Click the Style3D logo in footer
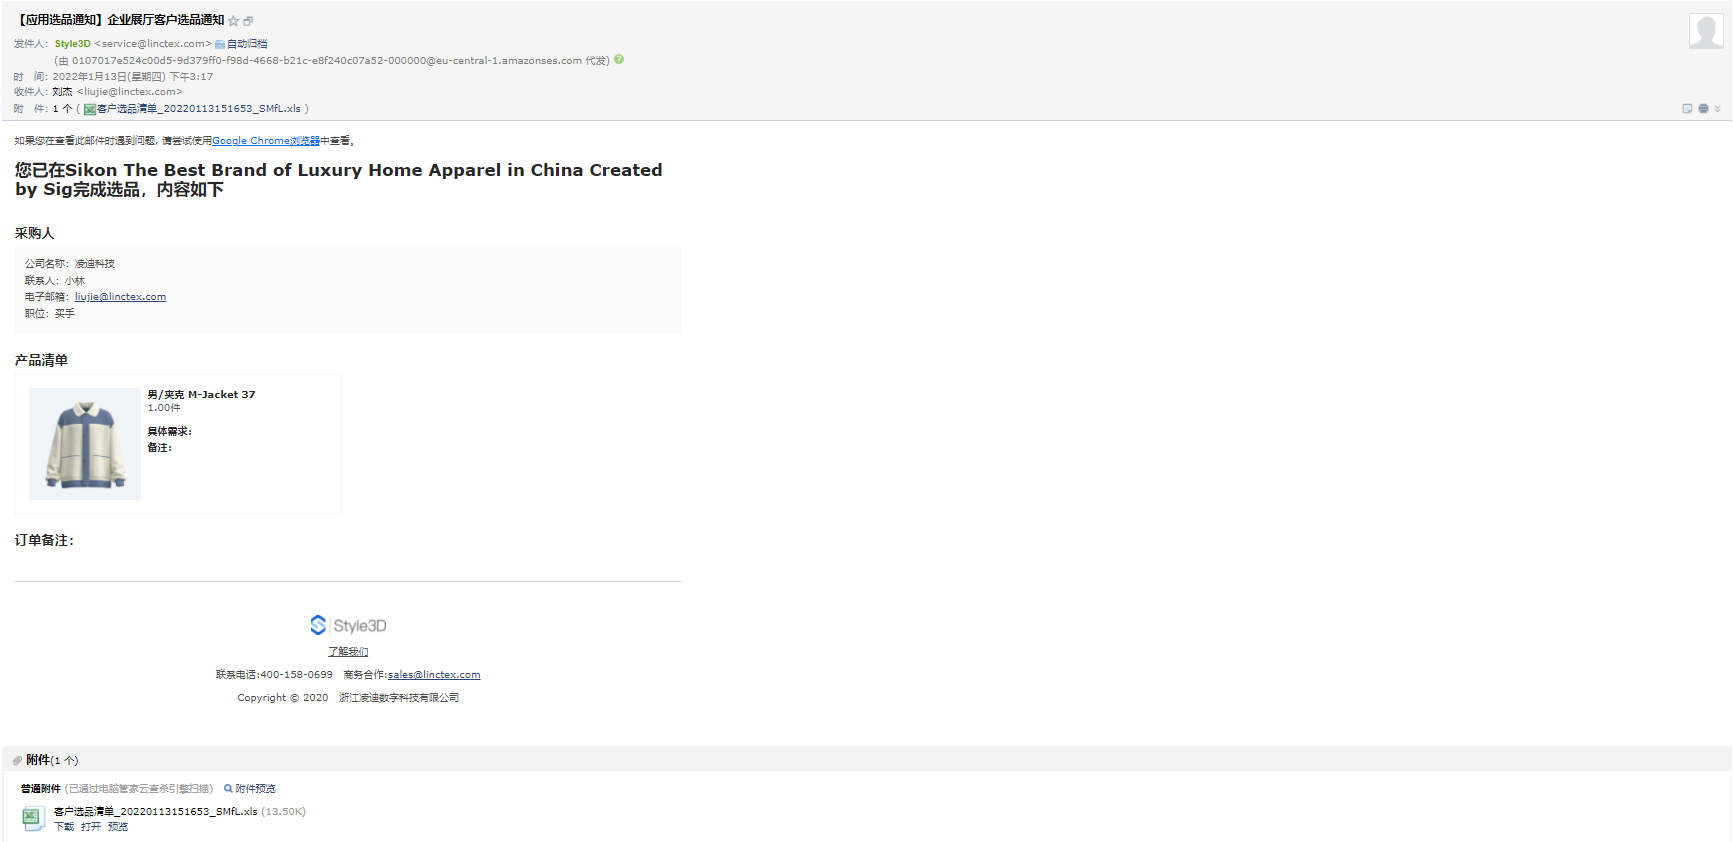The image size is (1733, 842). [348, 625]
